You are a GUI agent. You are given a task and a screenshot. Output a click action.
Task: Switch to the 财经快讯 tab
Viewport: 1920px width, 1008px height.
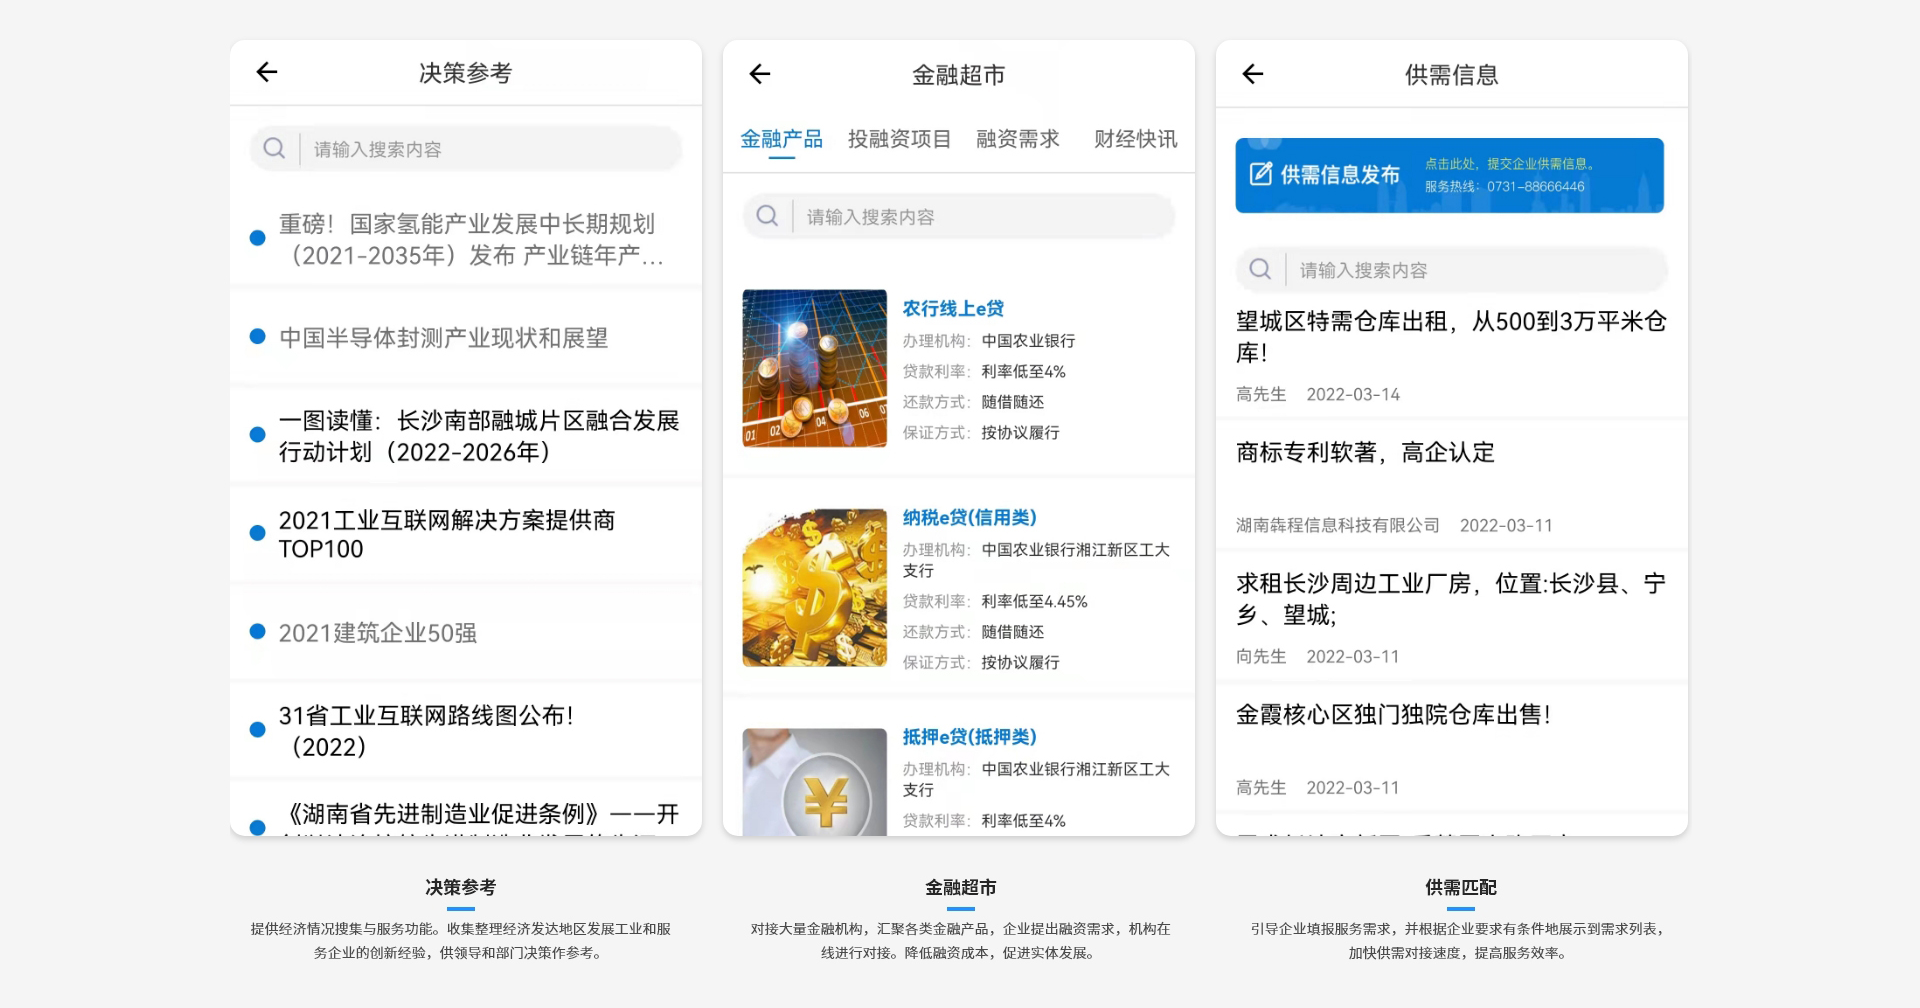(x=1135, y=139)
